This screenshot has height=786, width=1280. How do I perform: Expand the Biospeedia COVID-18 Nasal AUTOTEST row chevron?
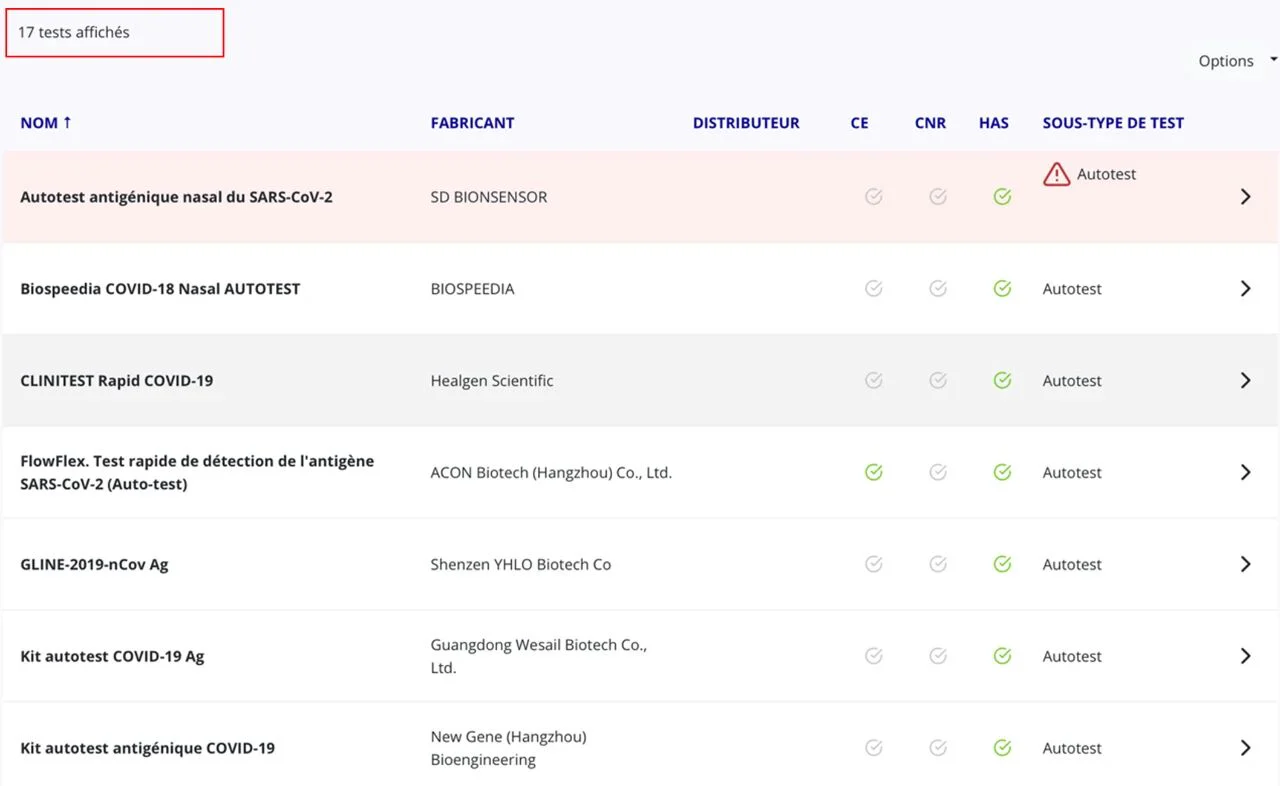coord(1246,289)
